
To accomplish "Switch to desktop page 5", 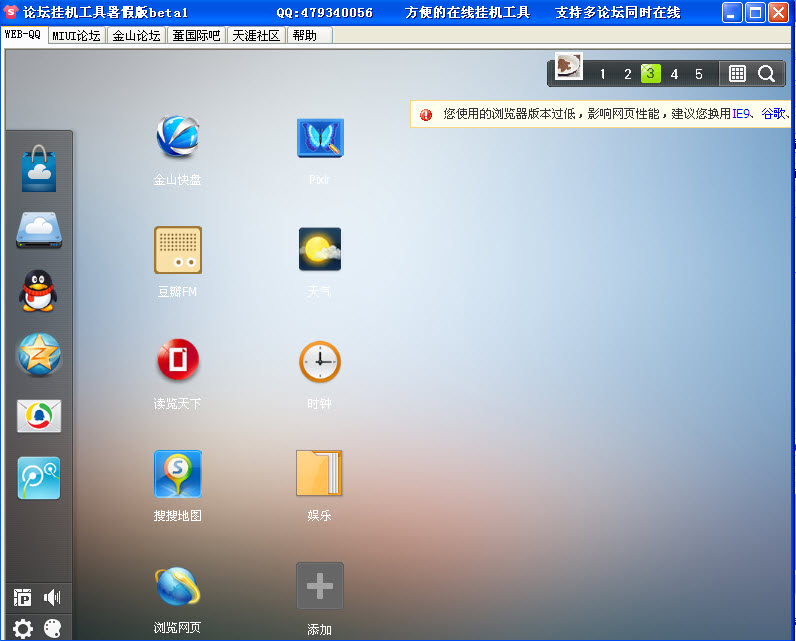I will tap(699, 74).
